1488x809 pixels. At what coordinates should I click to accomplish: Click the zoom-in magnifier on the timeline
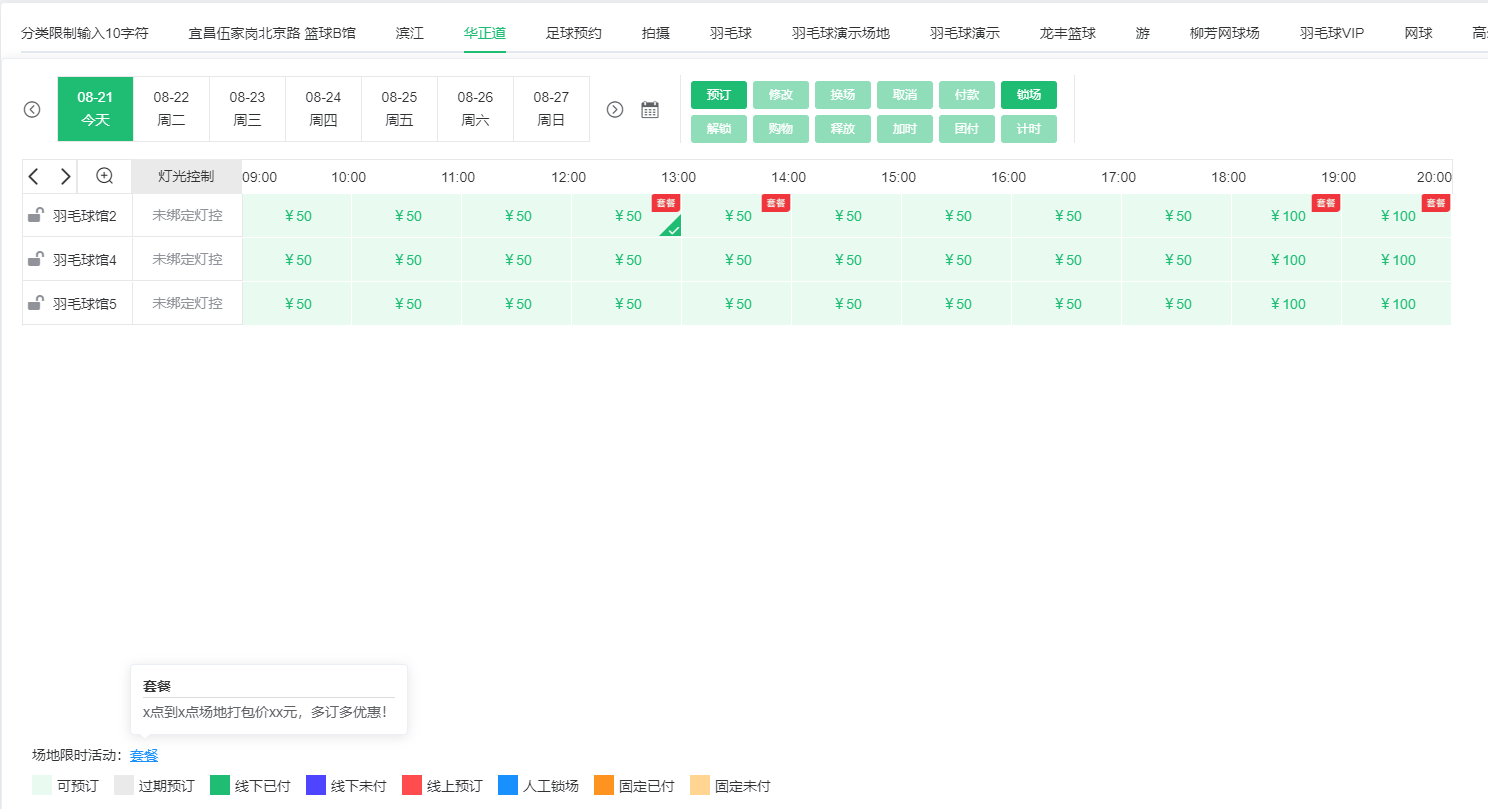tap(104, 176)
